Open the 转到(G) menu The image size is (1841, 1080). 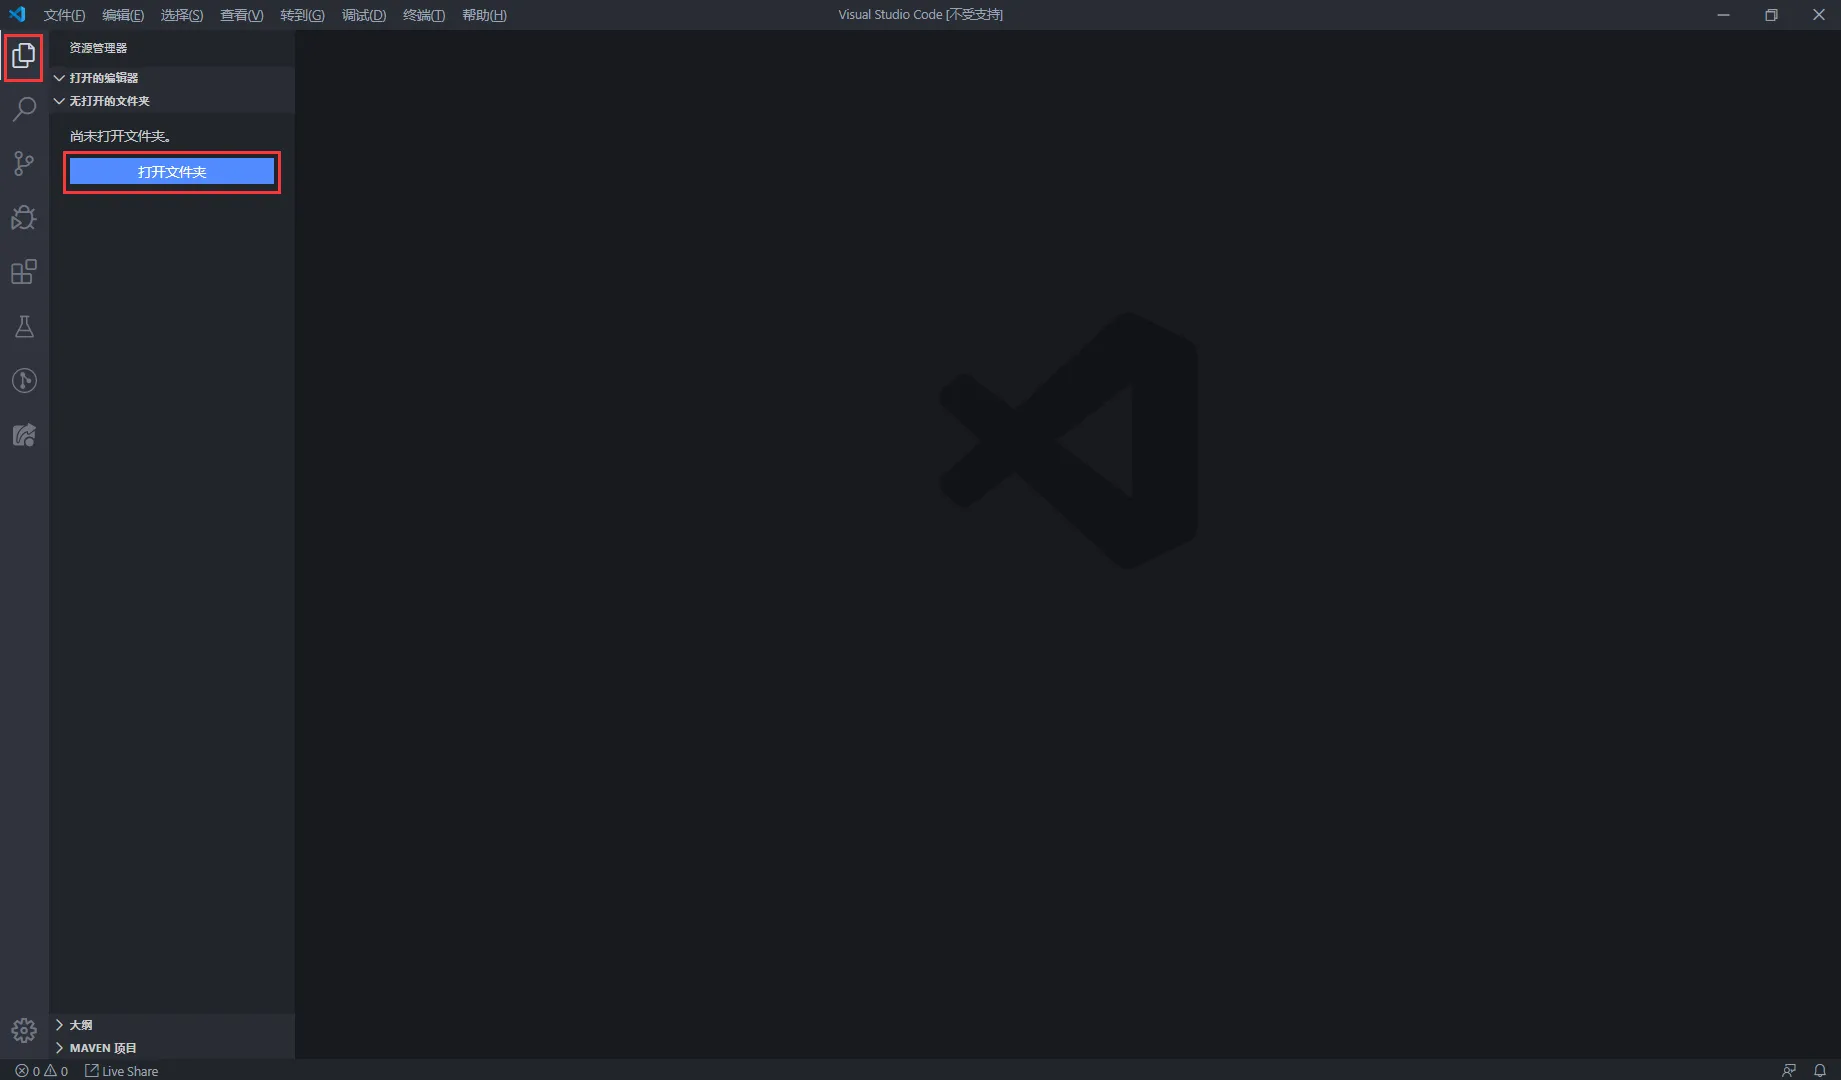point(302,15)
